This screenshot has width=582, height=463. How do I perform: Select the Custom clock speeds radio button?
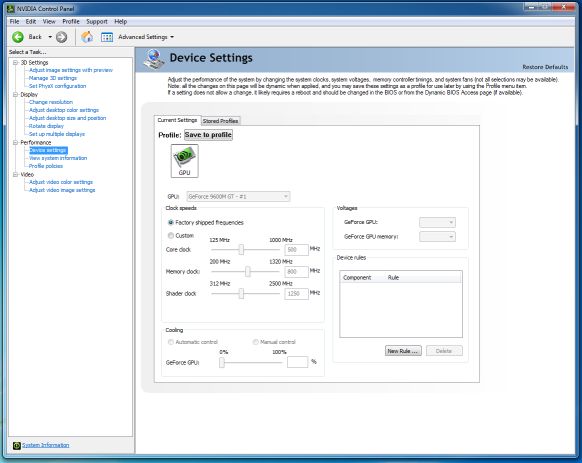pos(171,235)
